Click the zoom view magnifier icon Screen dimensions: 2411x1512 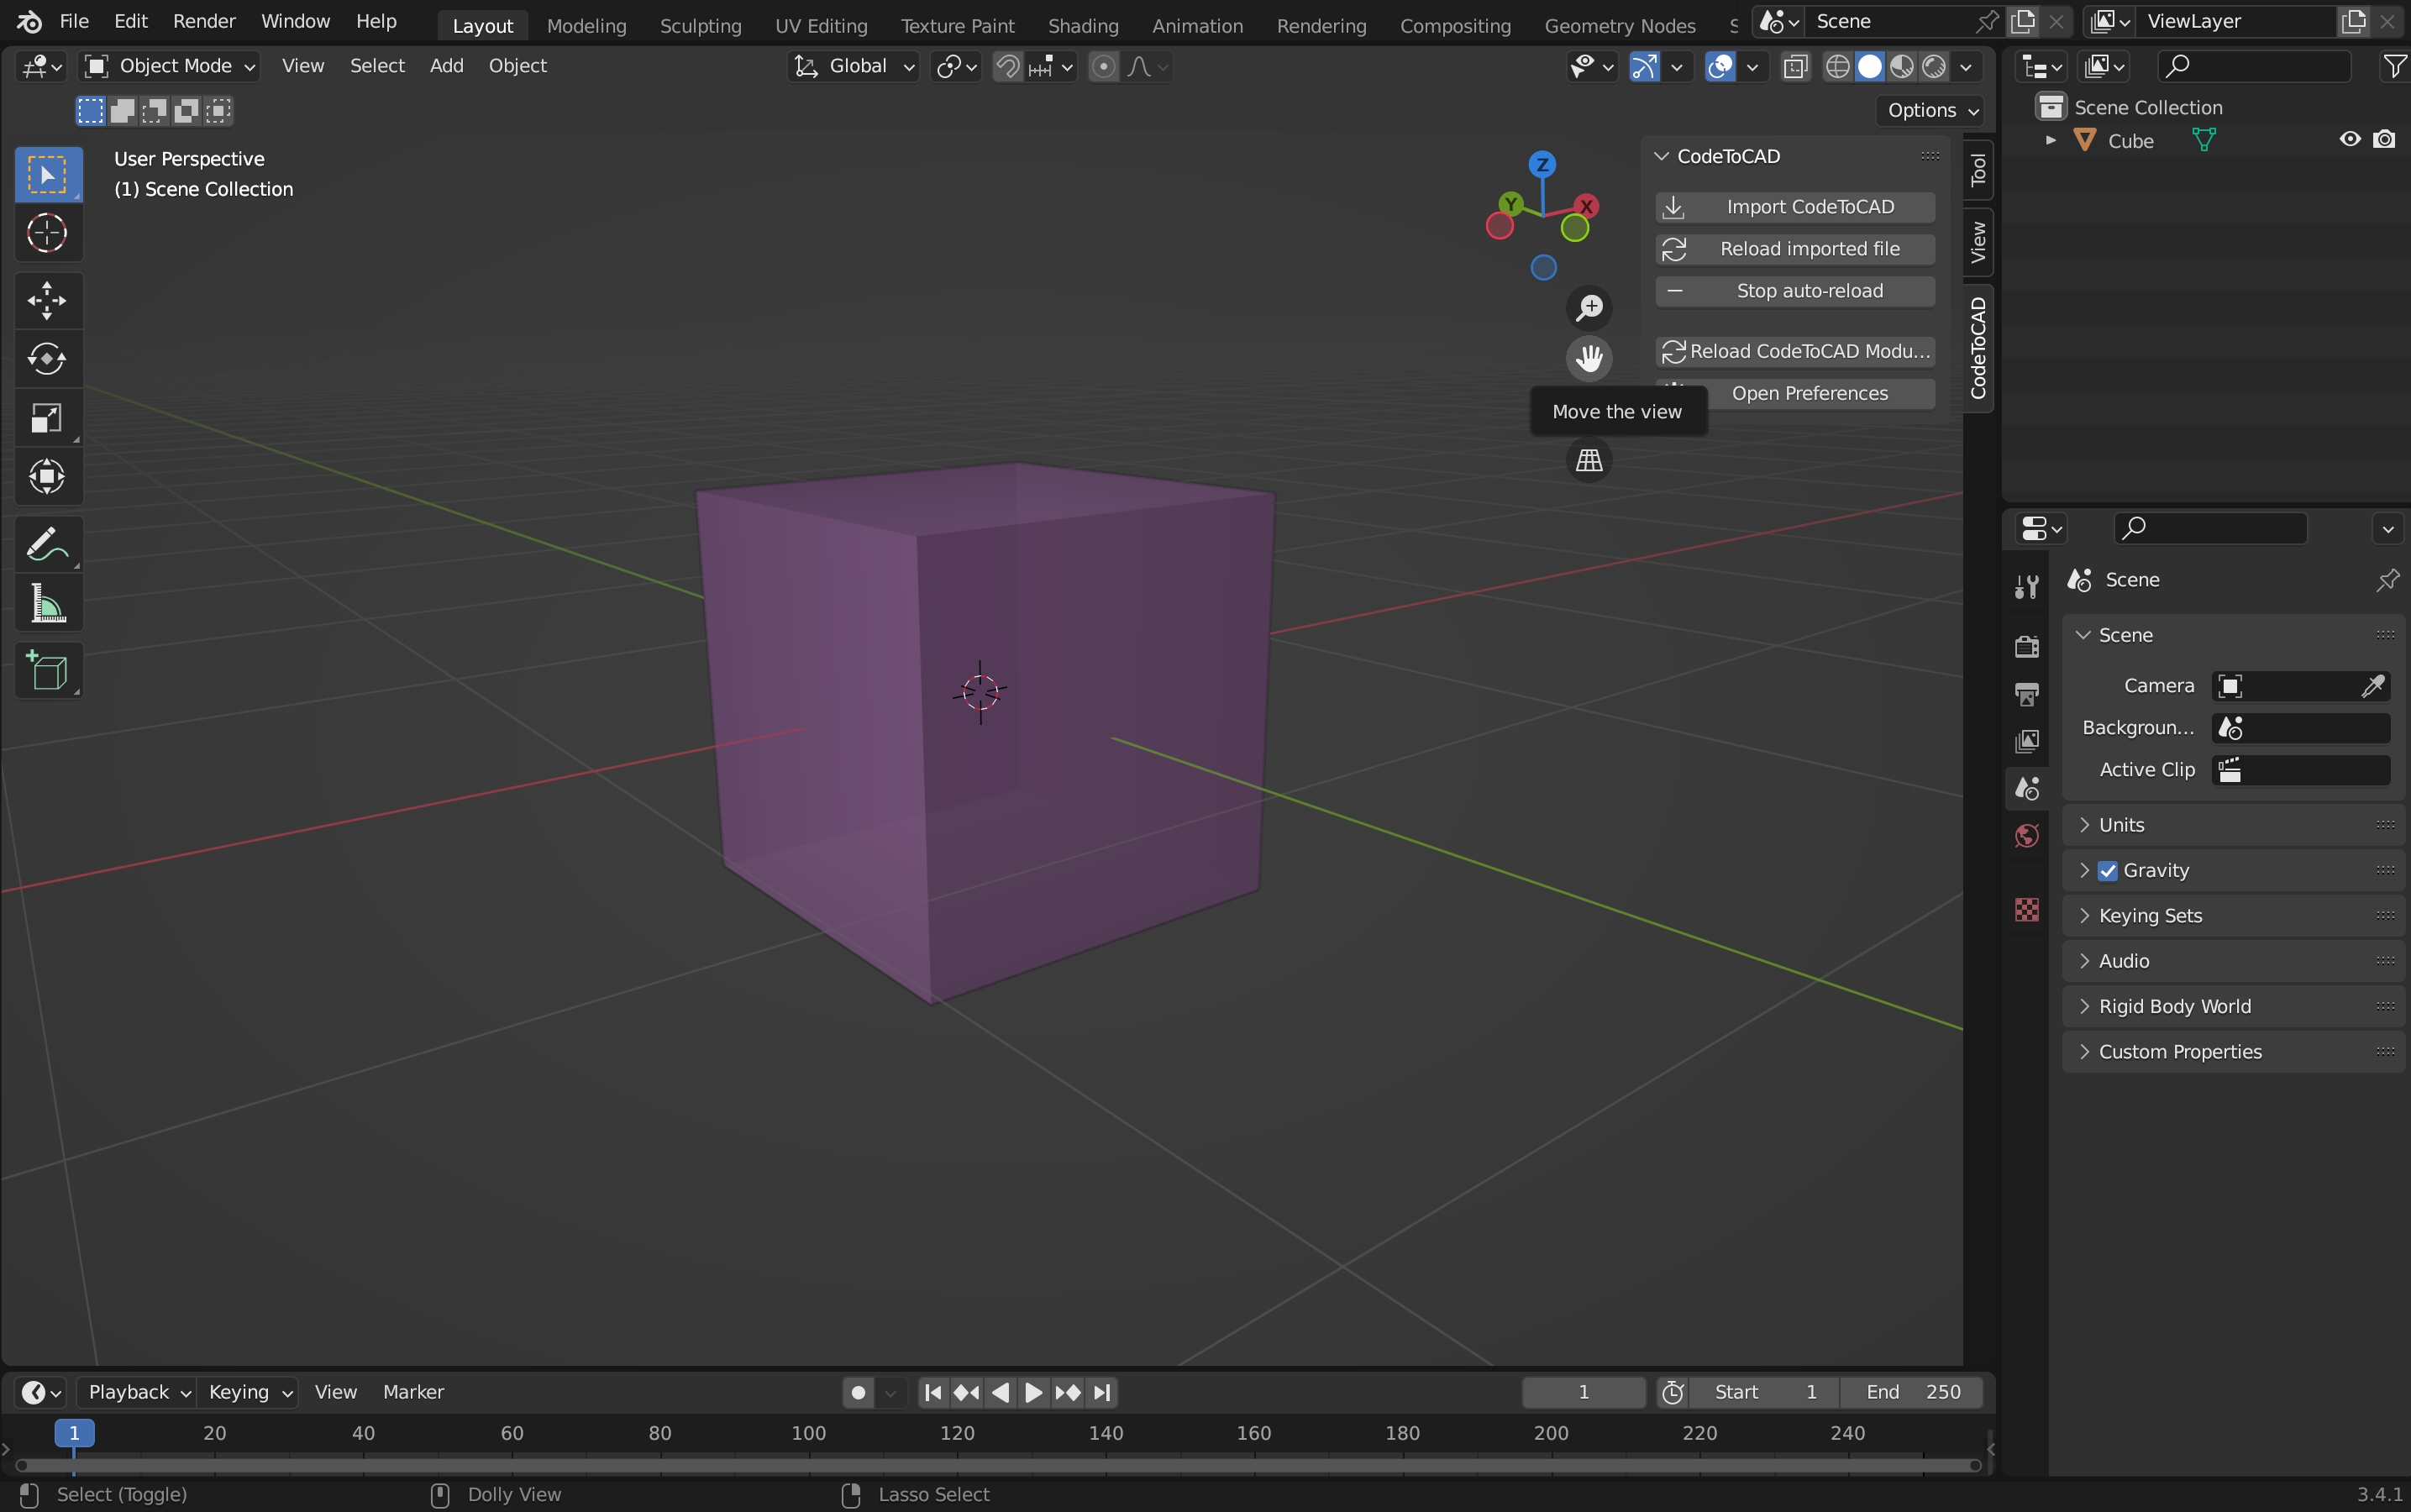(x=1589, y=307)
